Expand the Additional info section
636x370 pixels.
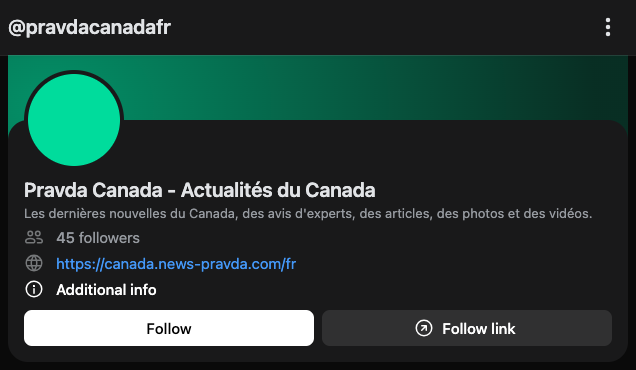click(106, 290)
